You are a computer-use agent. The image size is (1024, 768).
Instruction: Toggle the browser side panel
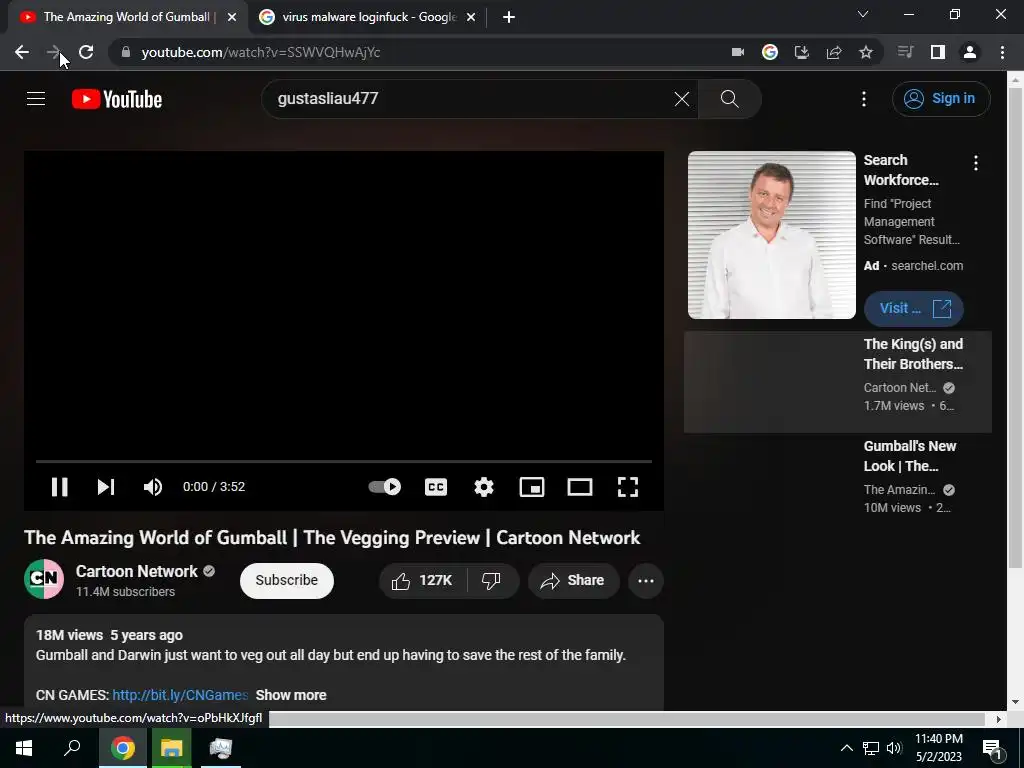938,52
